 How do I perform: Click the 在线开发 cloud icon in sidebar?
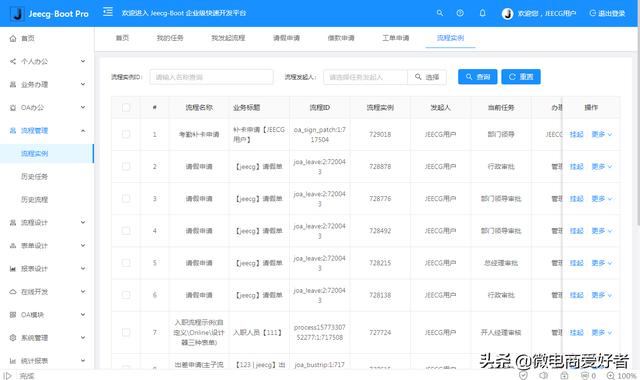(13, 291)
